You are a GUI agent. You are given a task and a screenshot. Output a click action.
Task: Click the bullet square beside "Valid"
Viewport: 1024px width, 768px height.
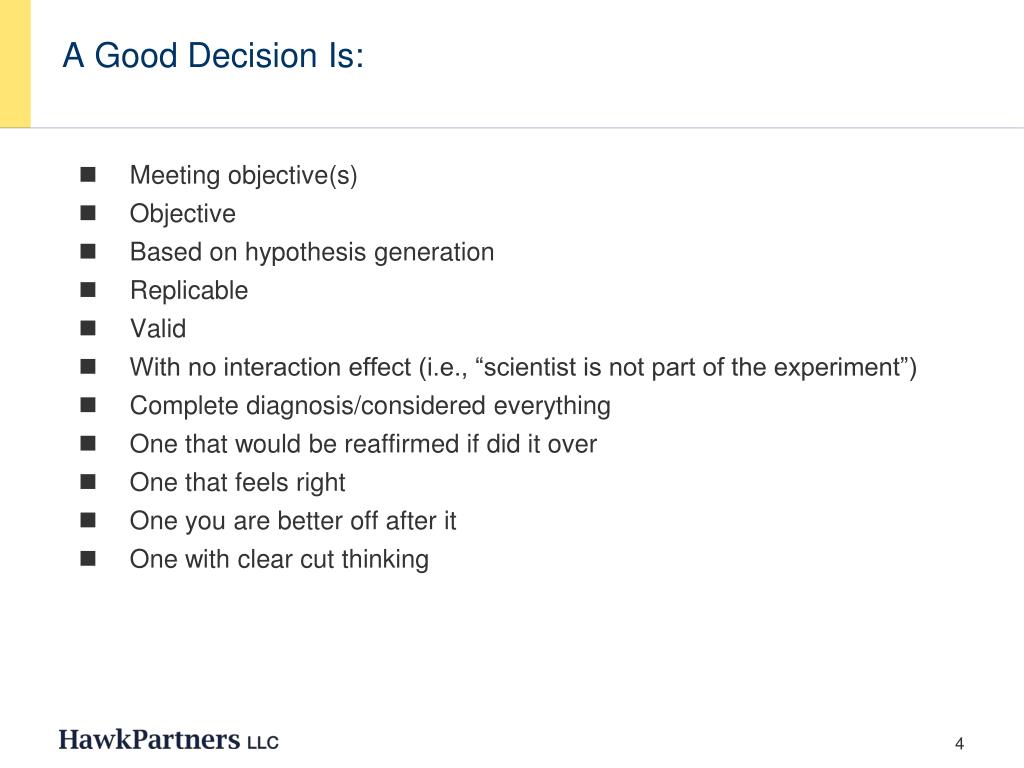[88, 328]
